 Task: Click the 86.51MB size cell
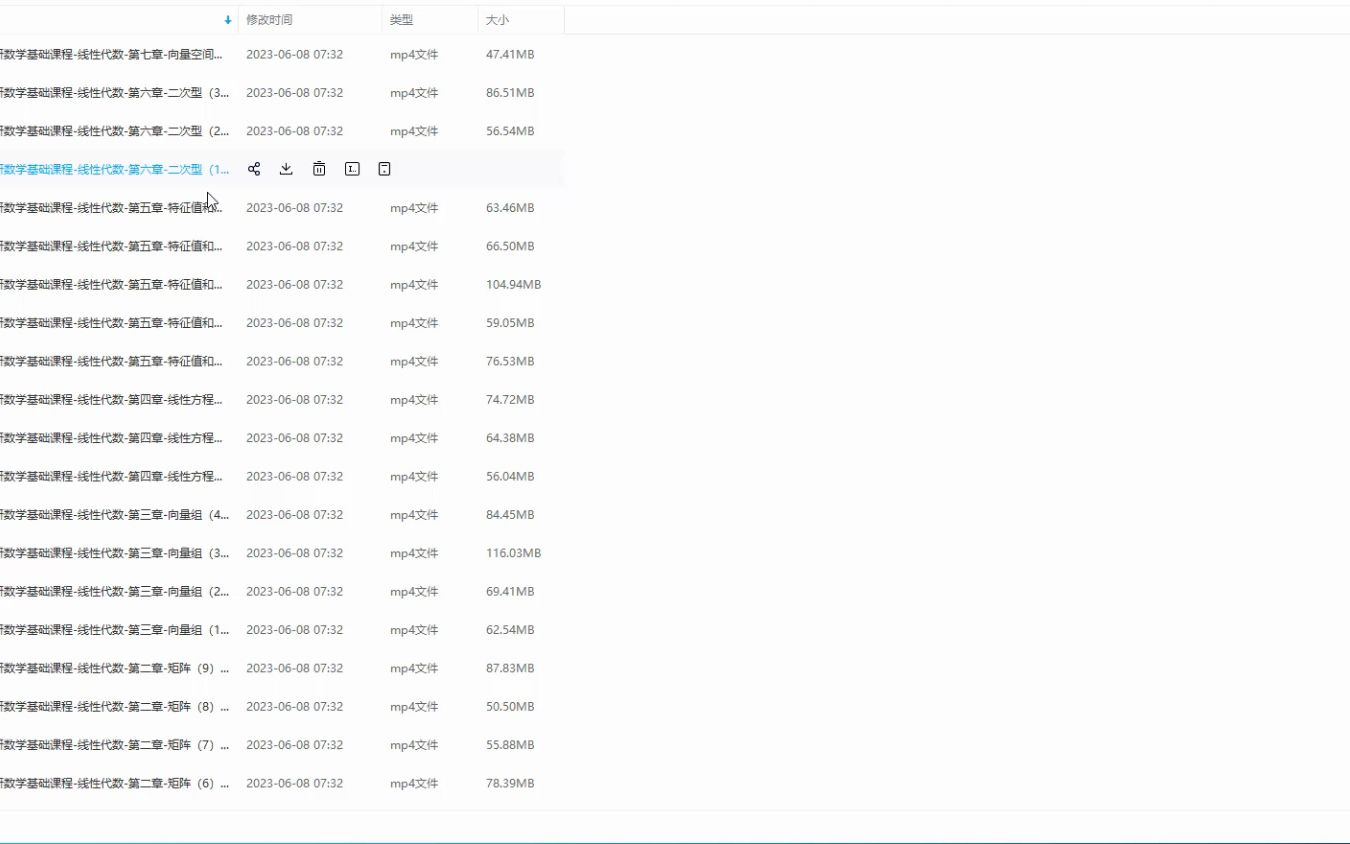coord(510,93)
